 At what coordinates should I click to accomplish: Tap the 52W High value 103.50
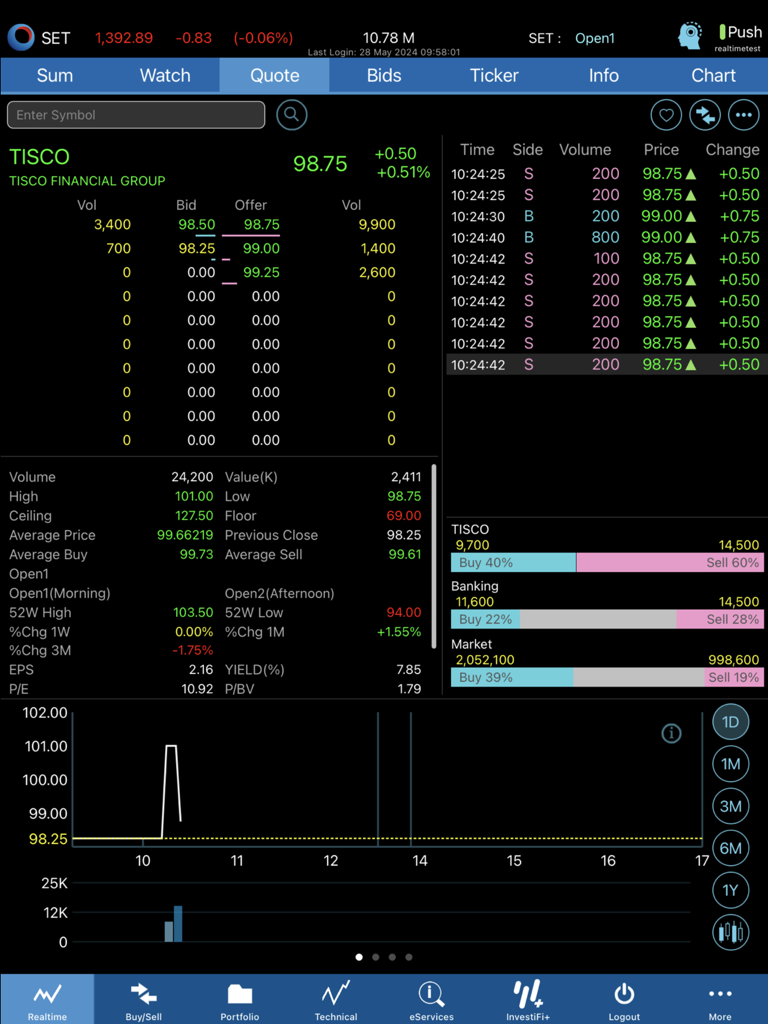click(x=193, y=613)
